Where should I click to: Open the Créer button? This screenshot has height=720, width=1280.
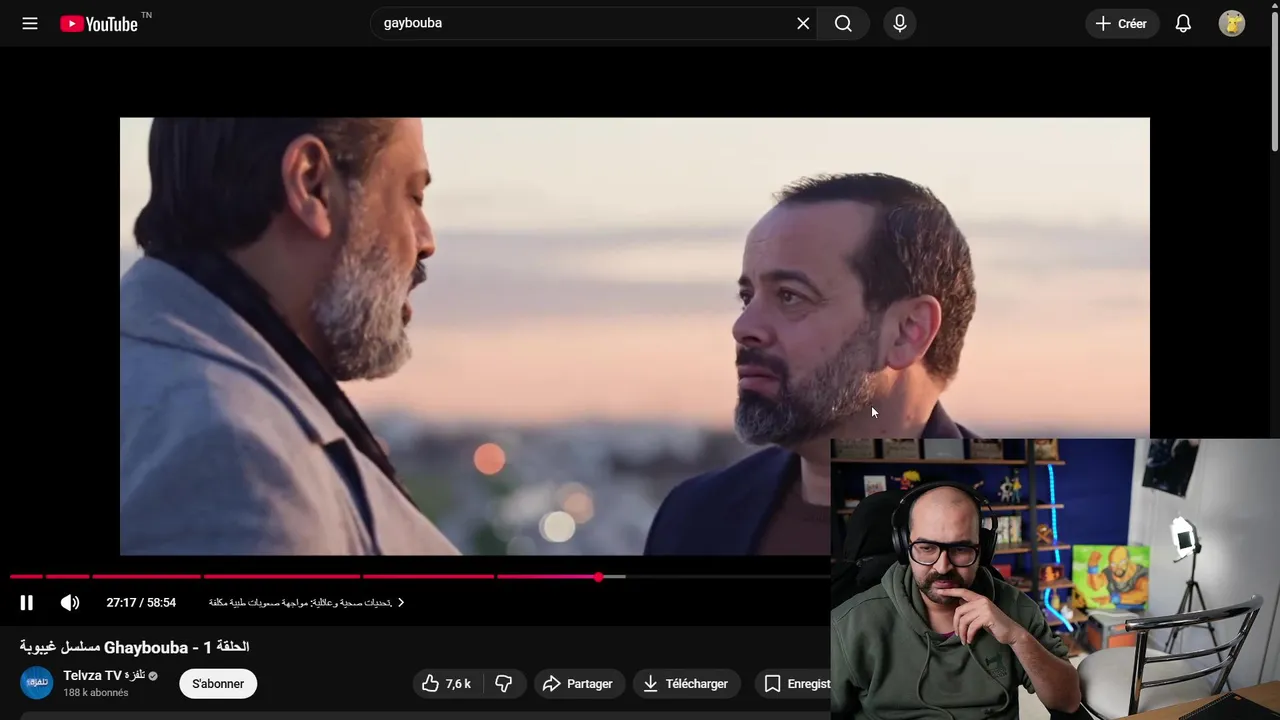click(x=1122, y=23)
